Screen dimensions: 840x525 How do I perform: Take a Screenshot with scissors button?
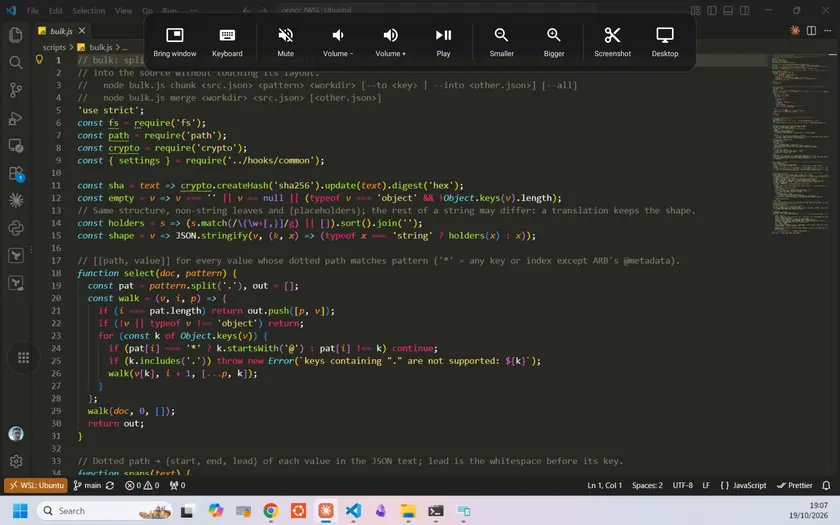612,42
